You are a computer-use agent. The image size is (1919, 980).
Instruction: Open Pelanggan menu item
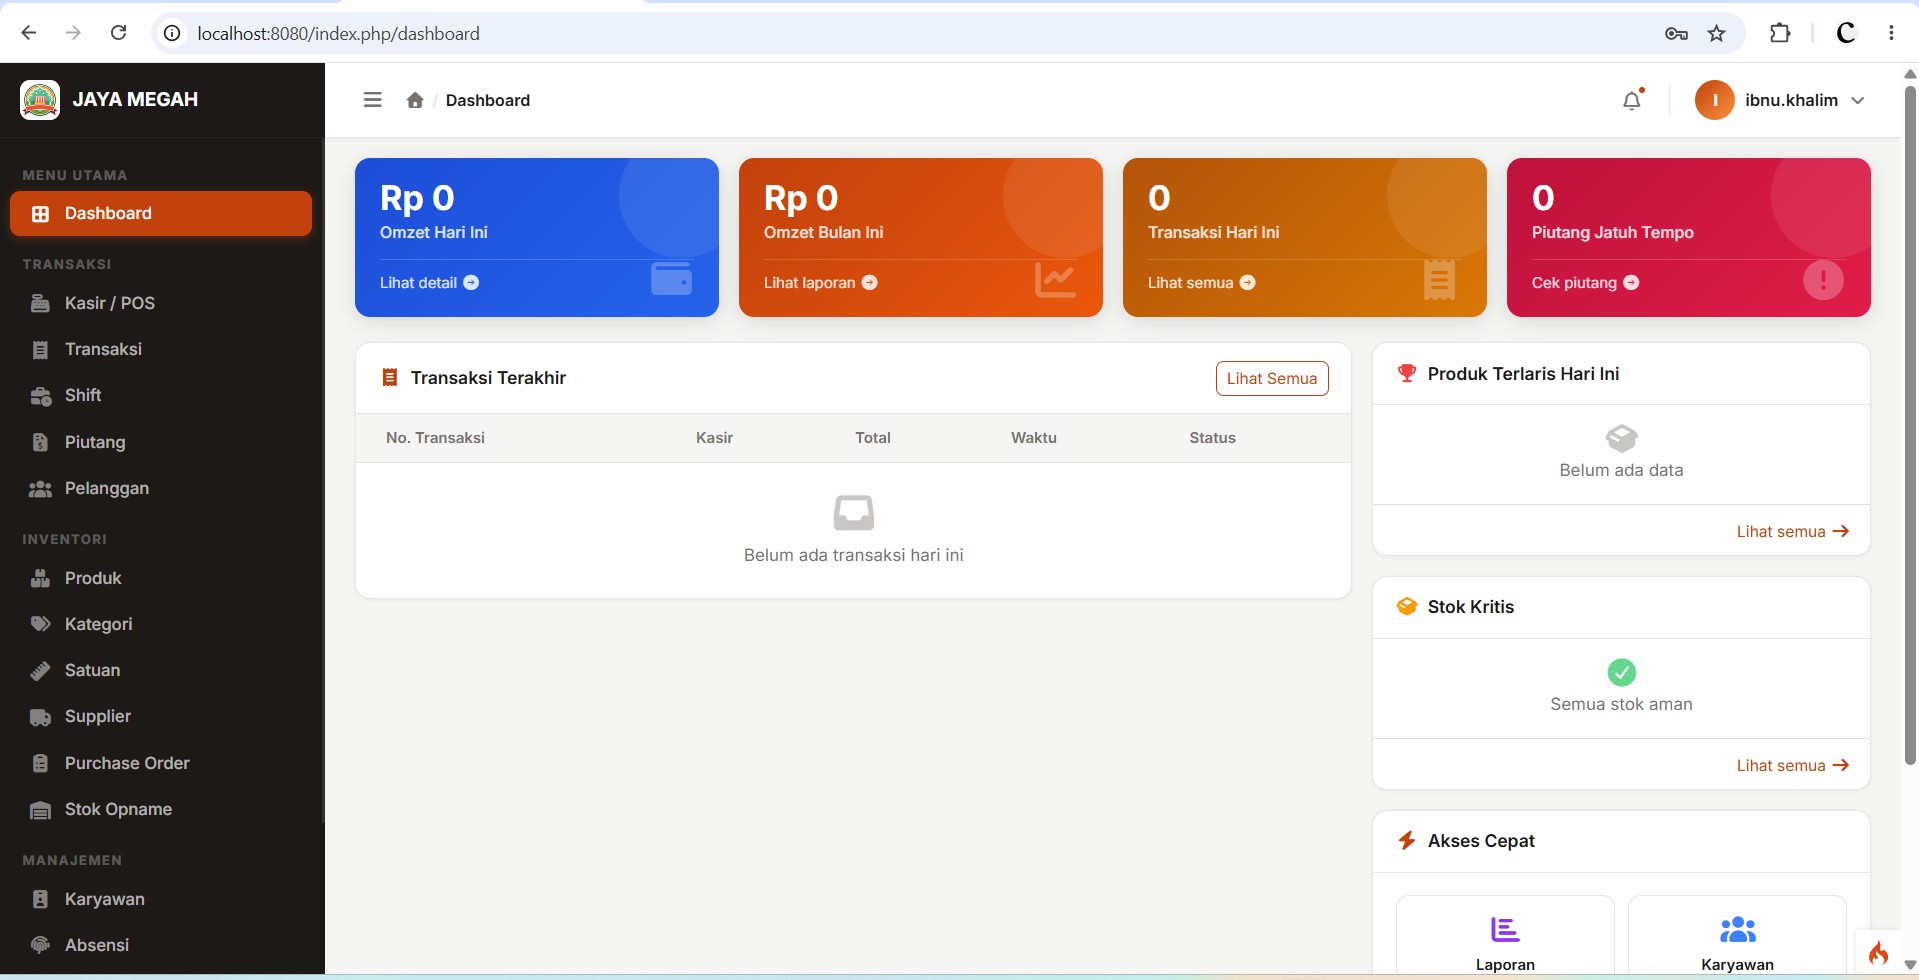pos(161,488)
